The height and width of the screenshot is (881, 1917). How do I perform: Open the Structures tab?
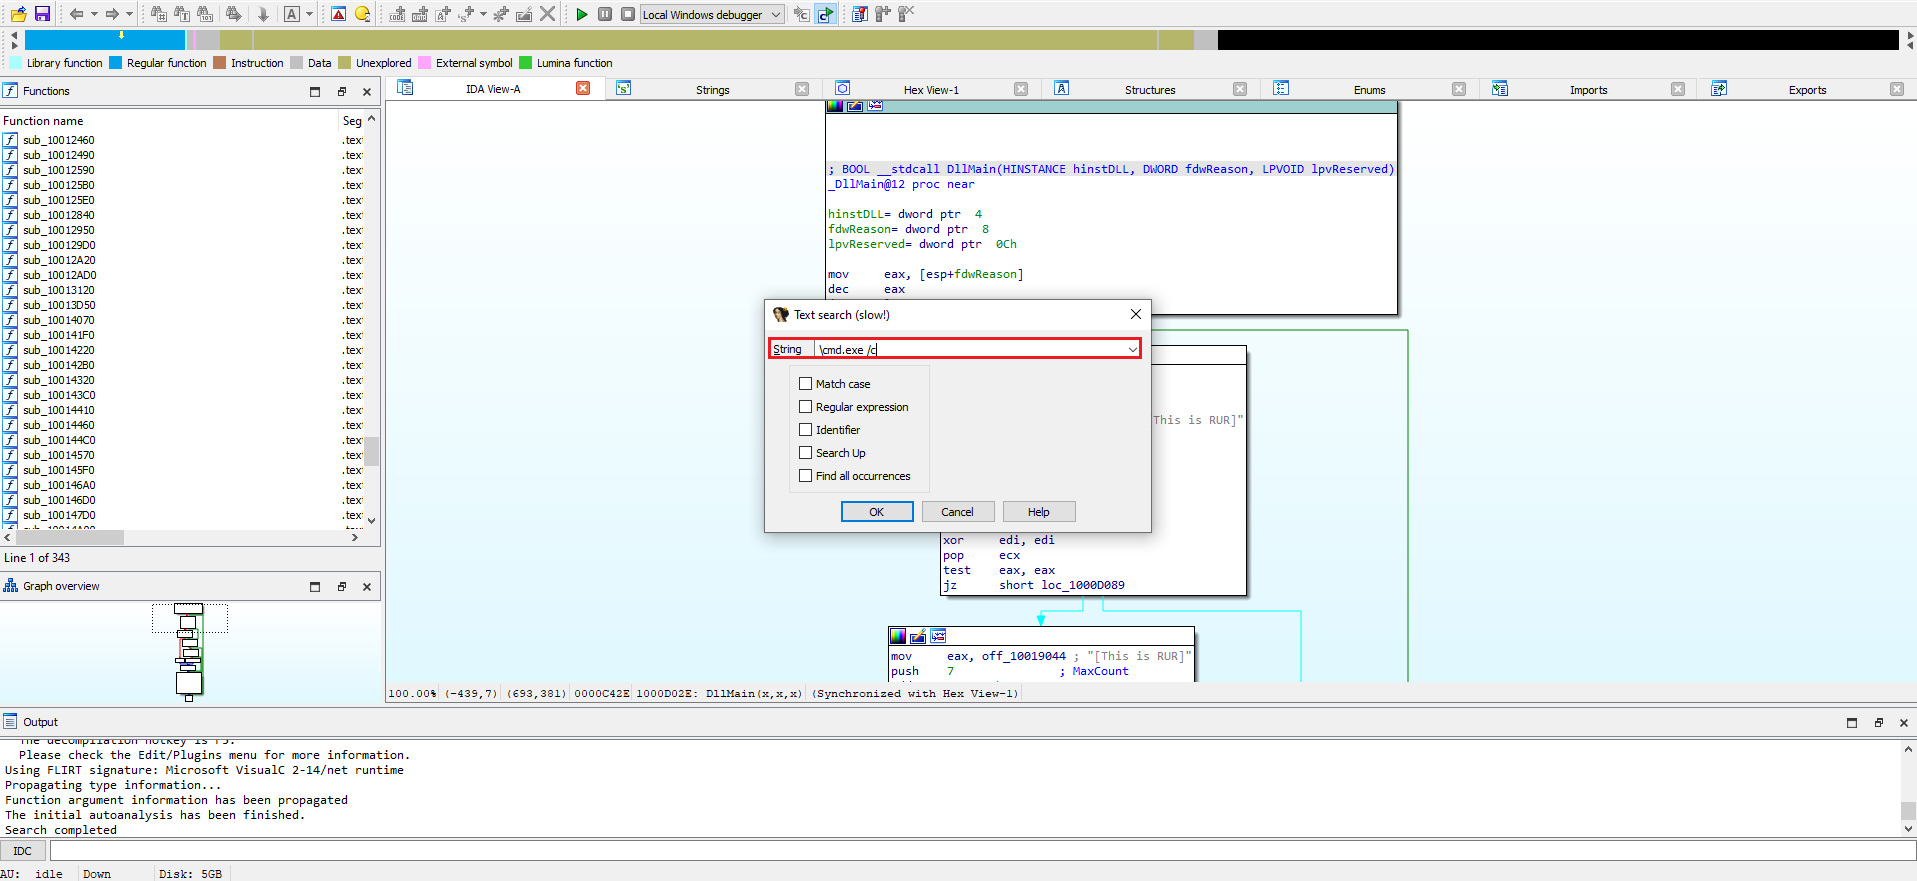[x=1150, y=90]
